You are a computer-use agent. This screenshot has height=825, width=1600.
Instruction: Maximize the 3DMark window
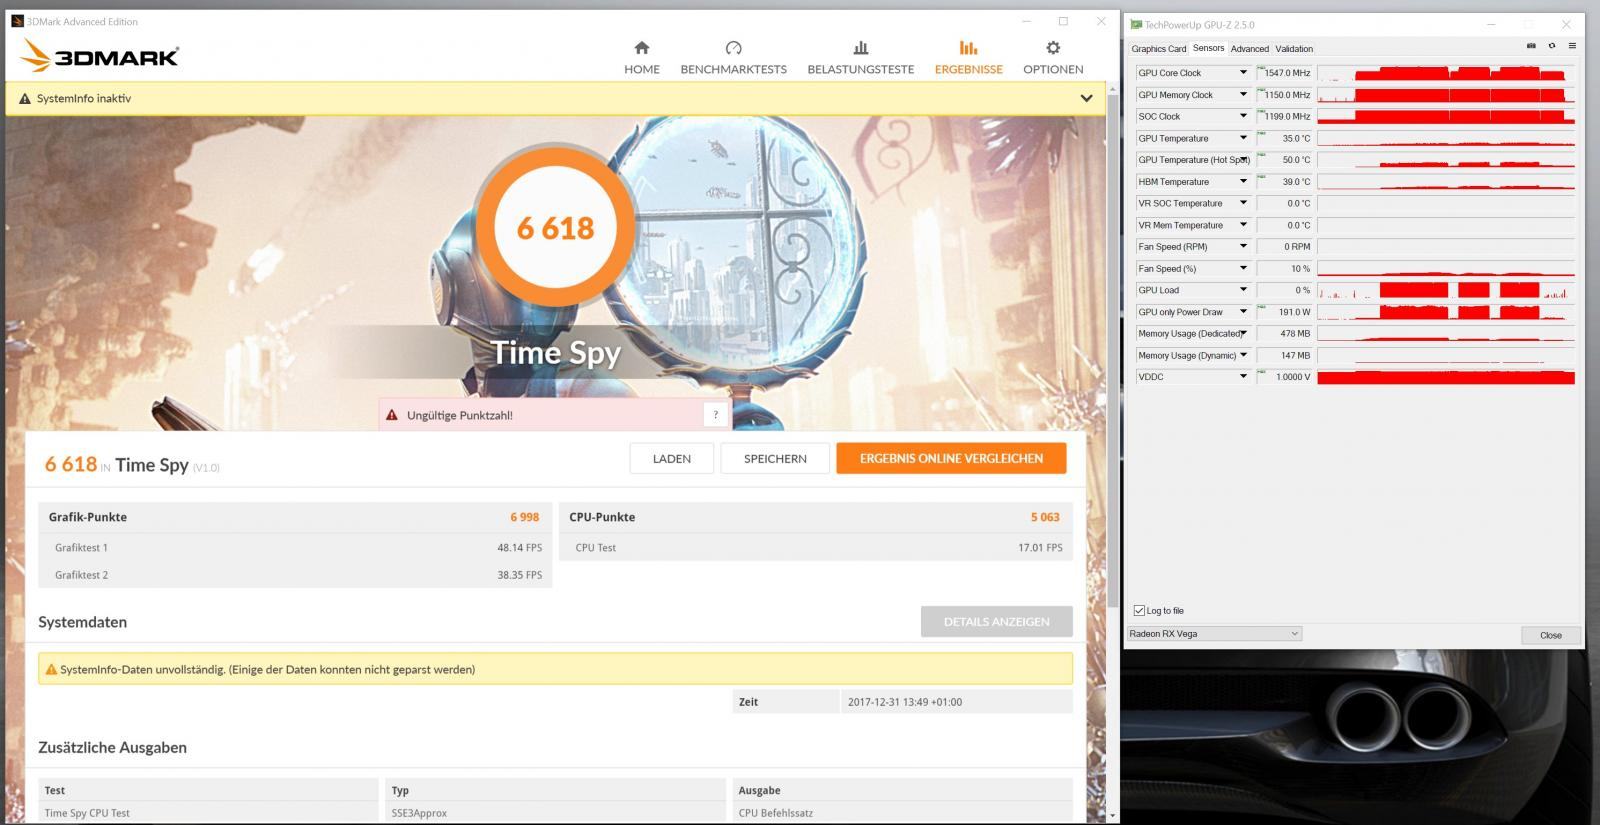point(1063,21)
